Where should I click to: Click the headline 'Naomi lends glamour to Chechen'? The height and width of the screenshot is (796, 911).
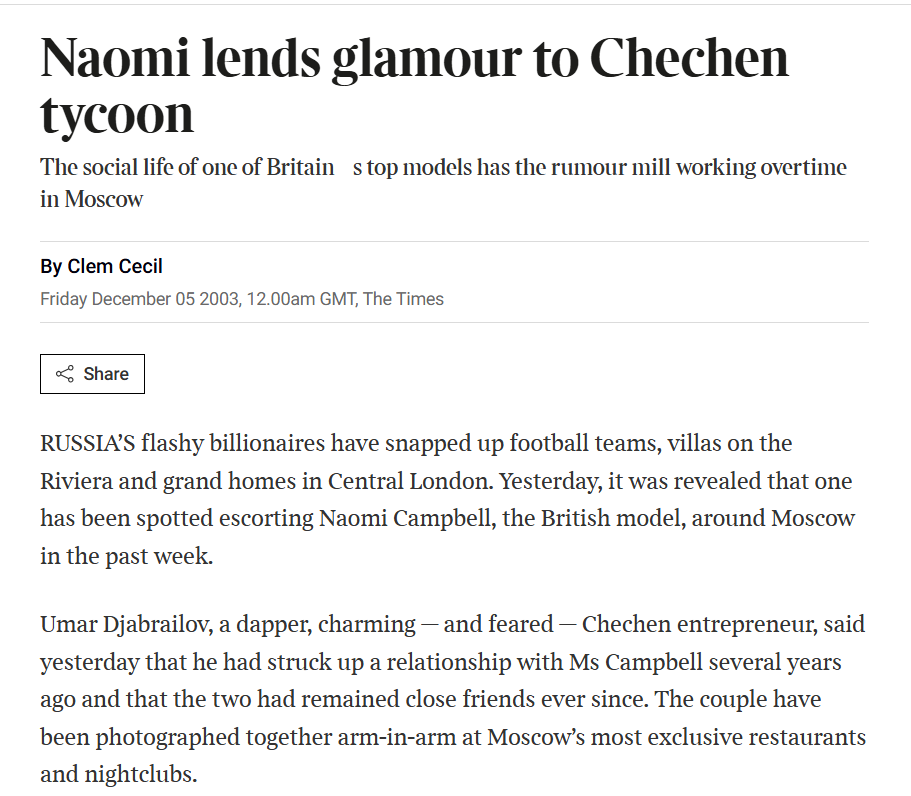click(414, 59)
